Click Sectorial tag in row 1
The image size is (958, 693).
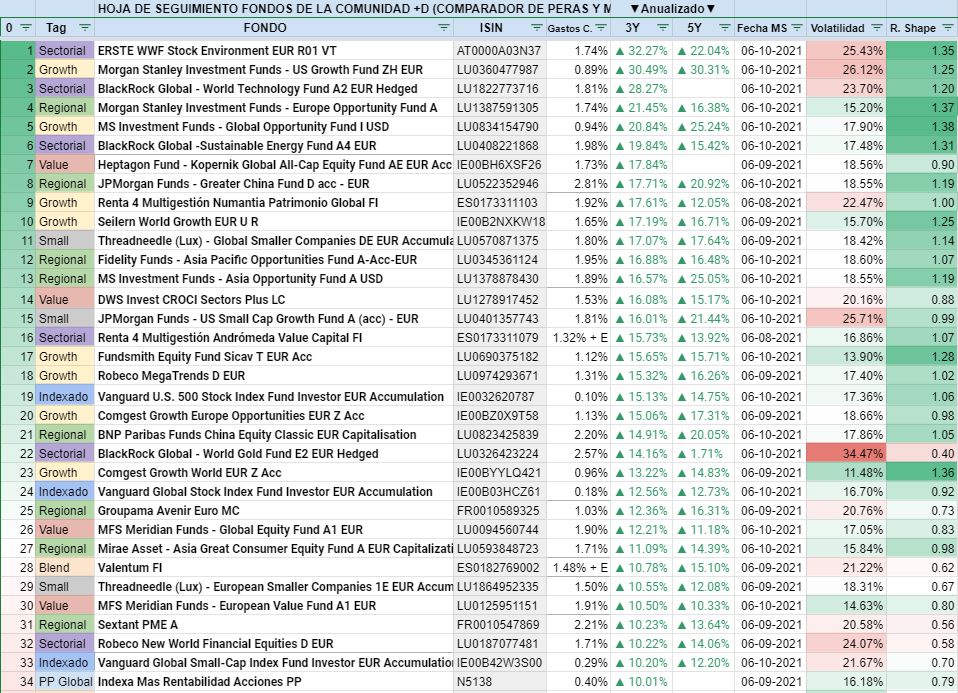pyautogui.click(x=65, y=51)
